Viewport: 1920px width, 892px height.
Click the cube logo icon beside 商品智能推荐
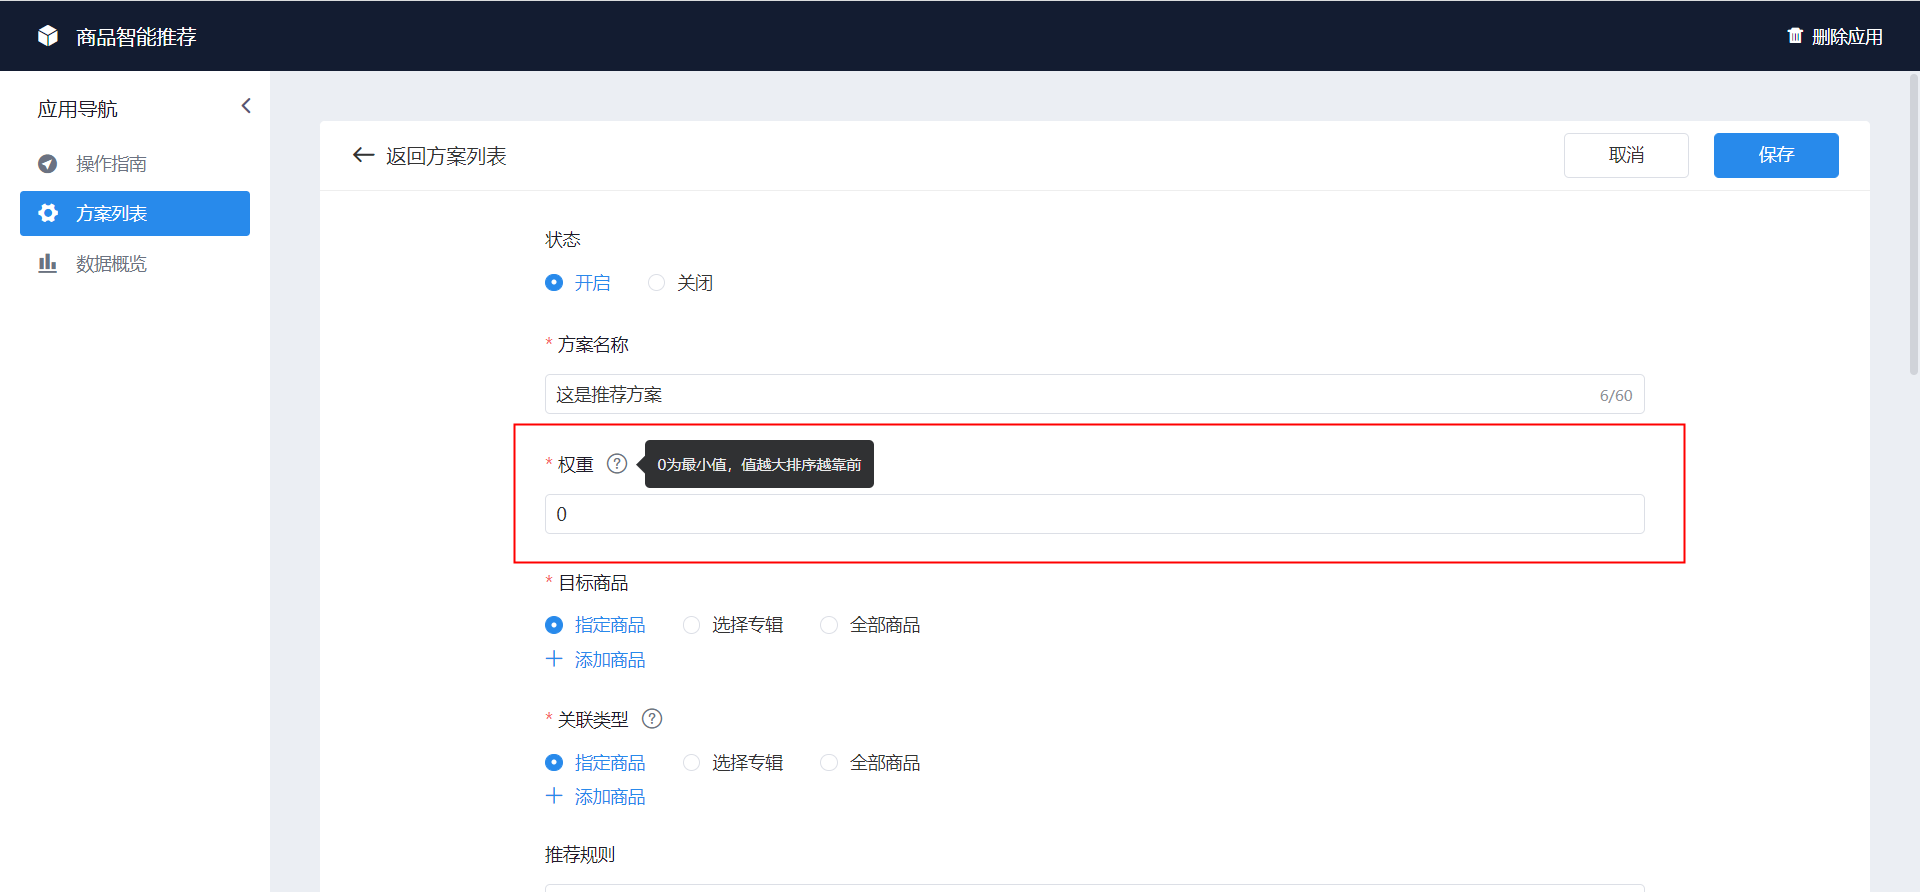coord(47,36)
